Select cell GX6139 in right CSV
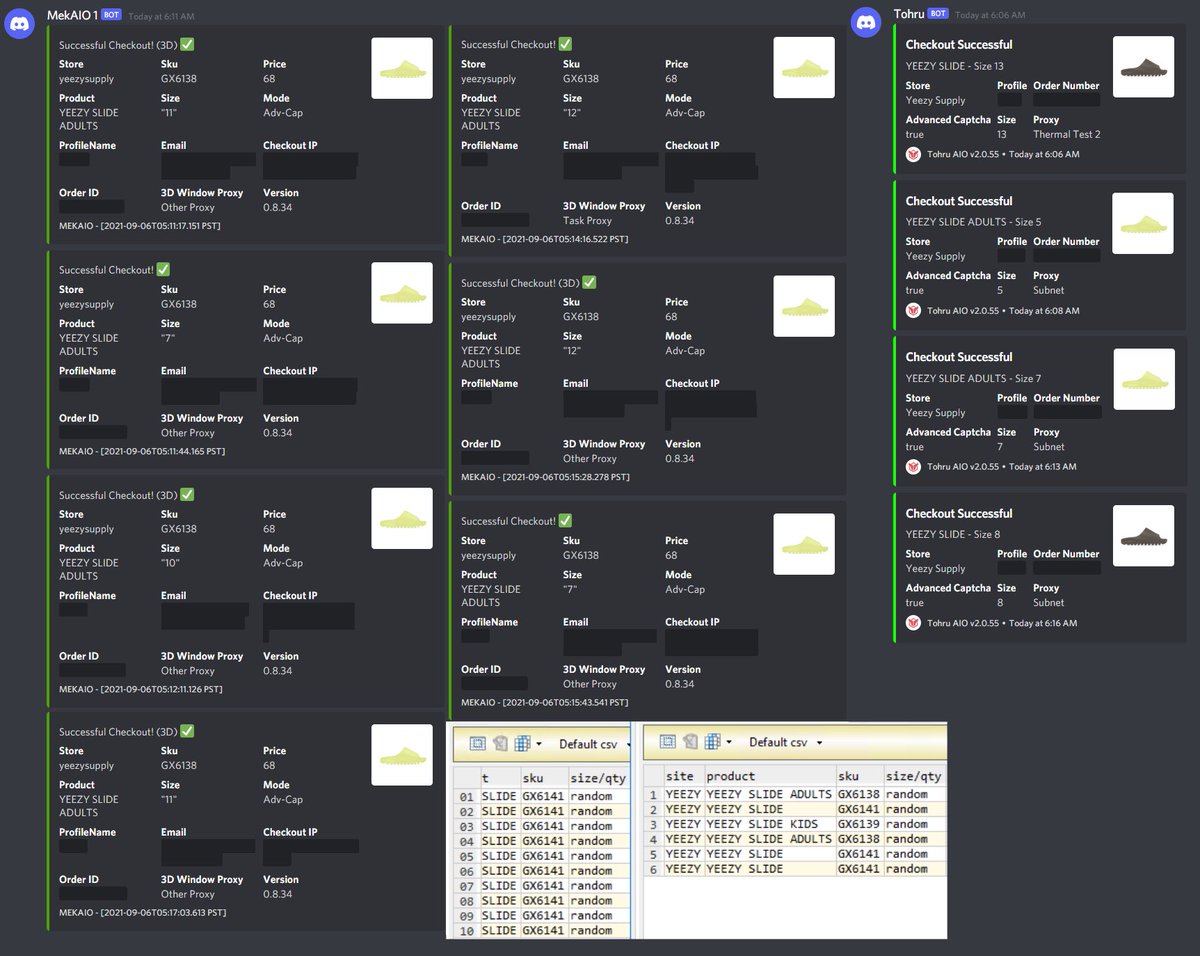 coord(859,824)
